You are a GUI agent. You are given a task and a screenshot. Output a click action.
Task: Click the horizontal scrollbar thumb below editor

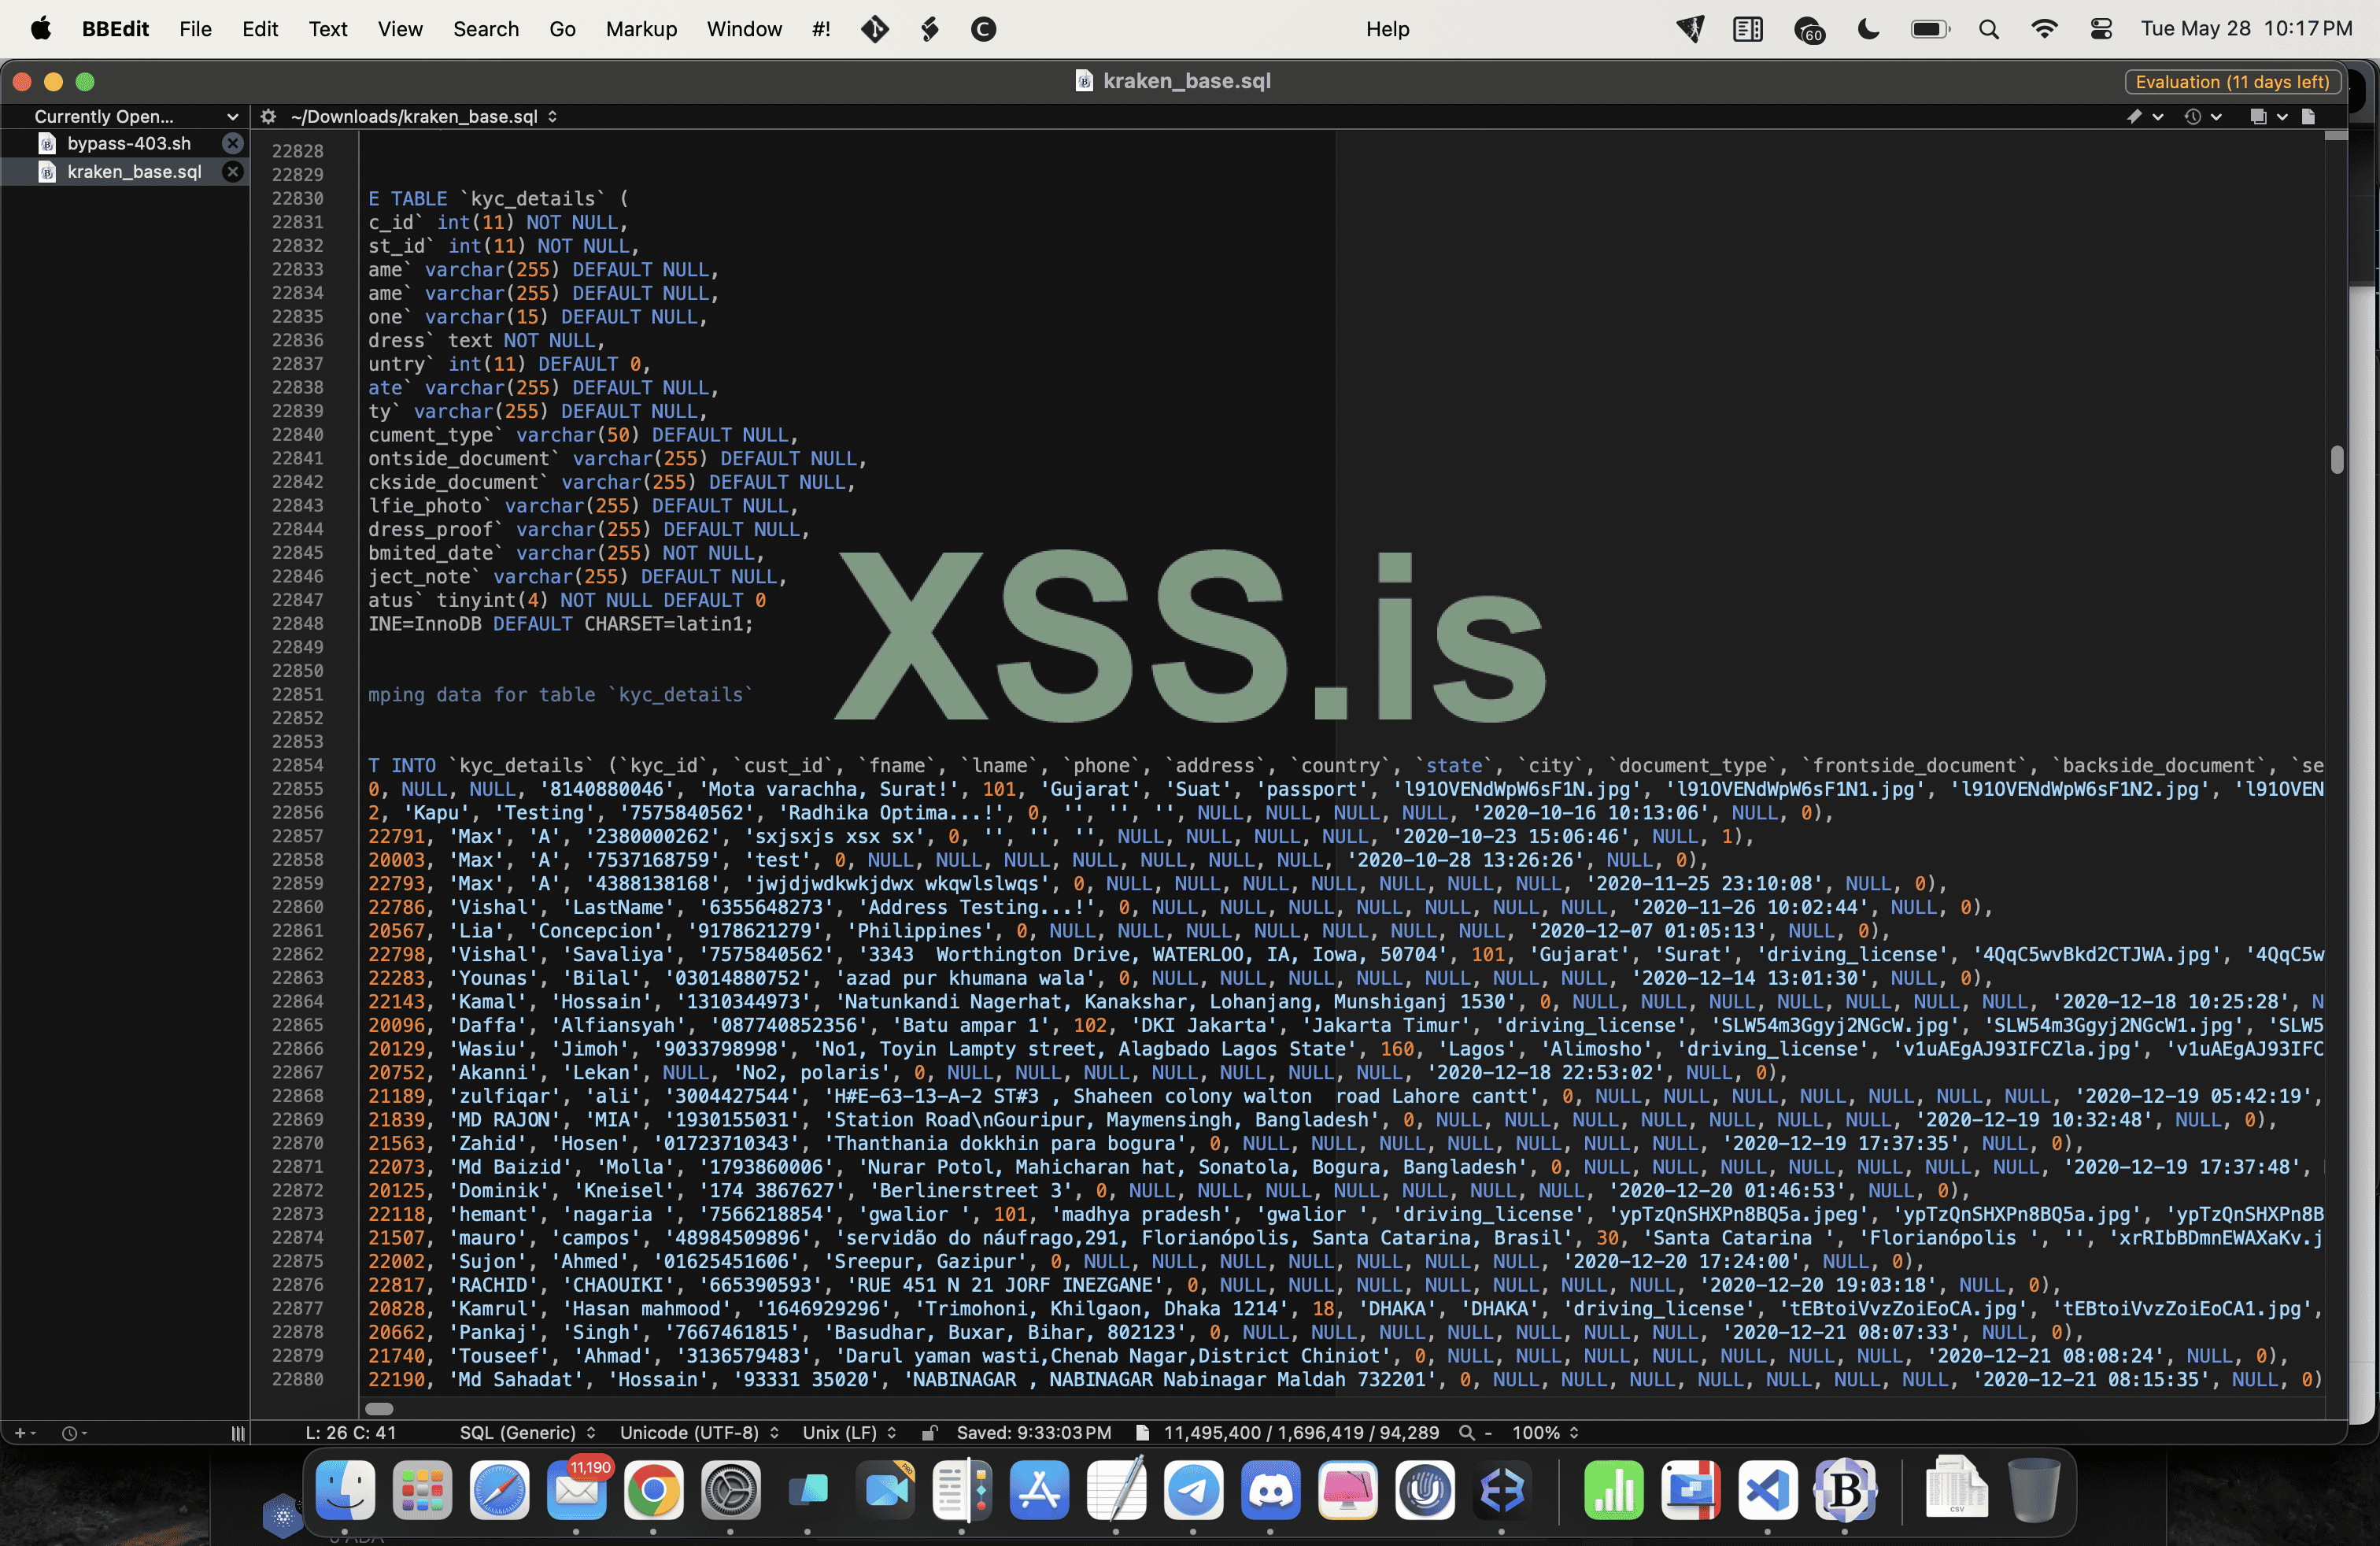(x=378, y=1408)
